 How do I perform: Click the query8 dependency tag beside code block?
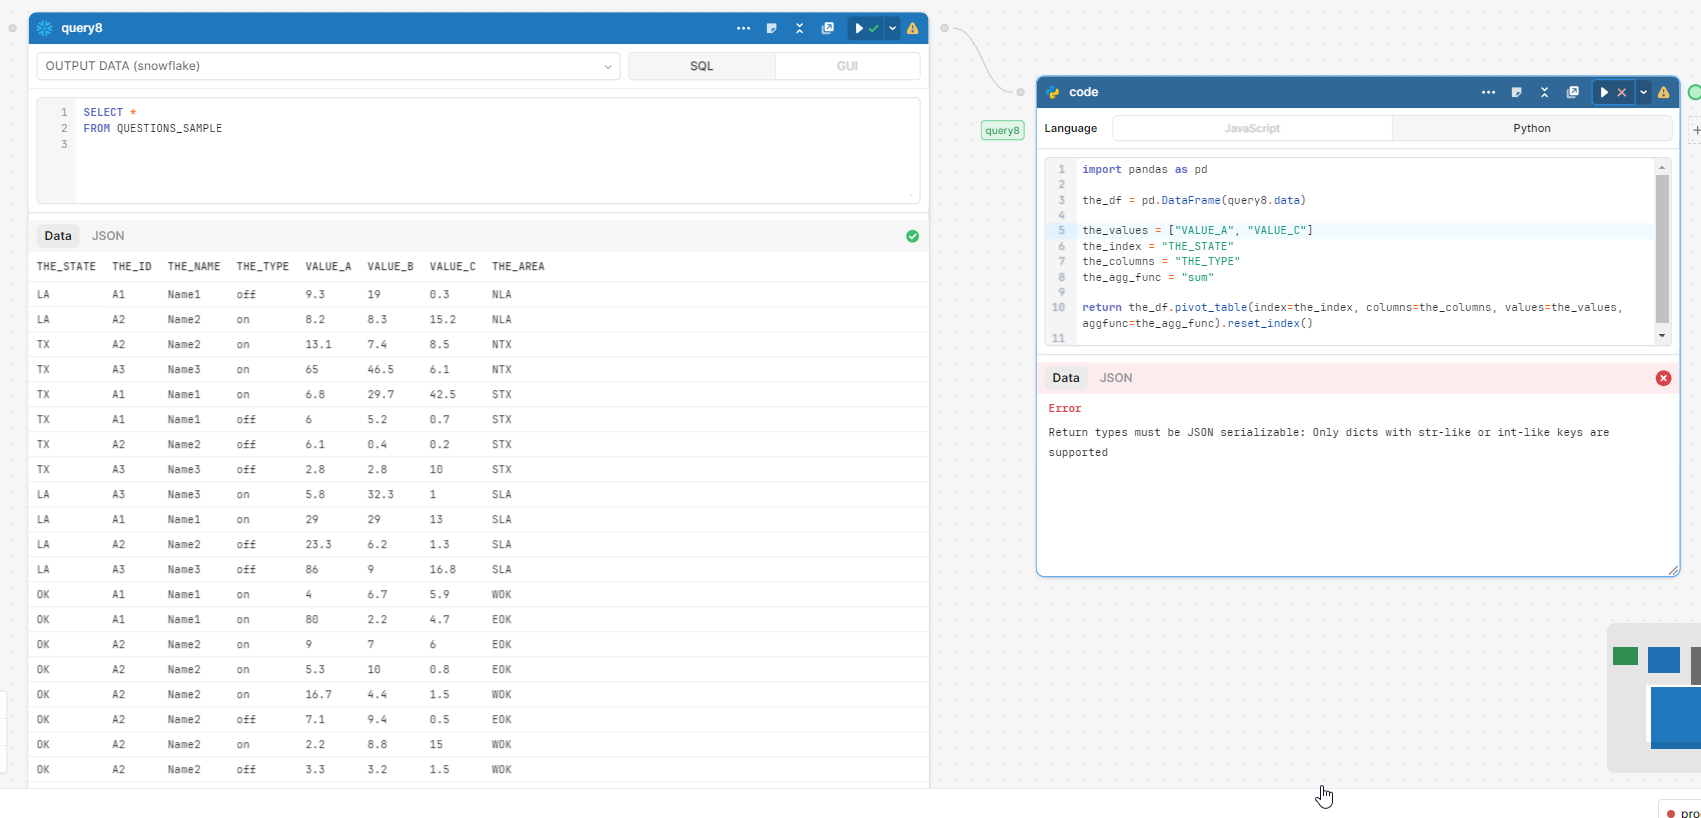tap(1002, 130)
